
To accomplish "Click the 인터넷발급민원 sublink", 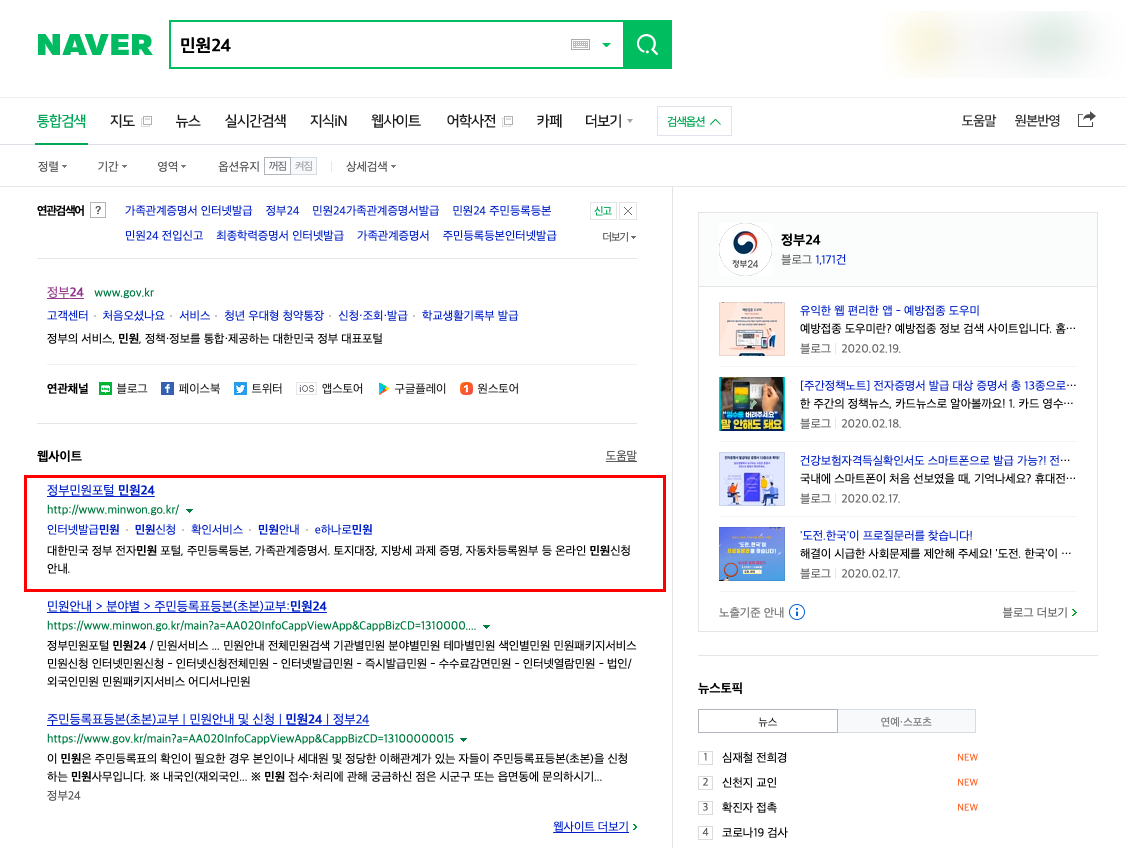I will point(83,529).
